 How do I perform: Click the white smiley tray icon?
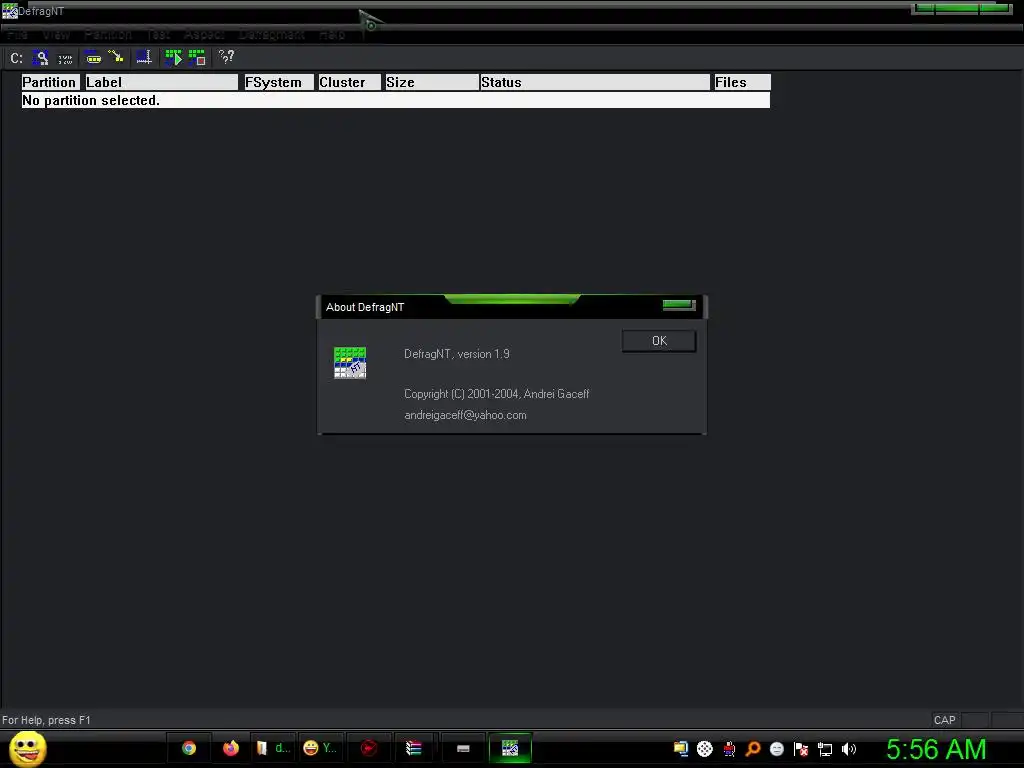coord(776,749)
